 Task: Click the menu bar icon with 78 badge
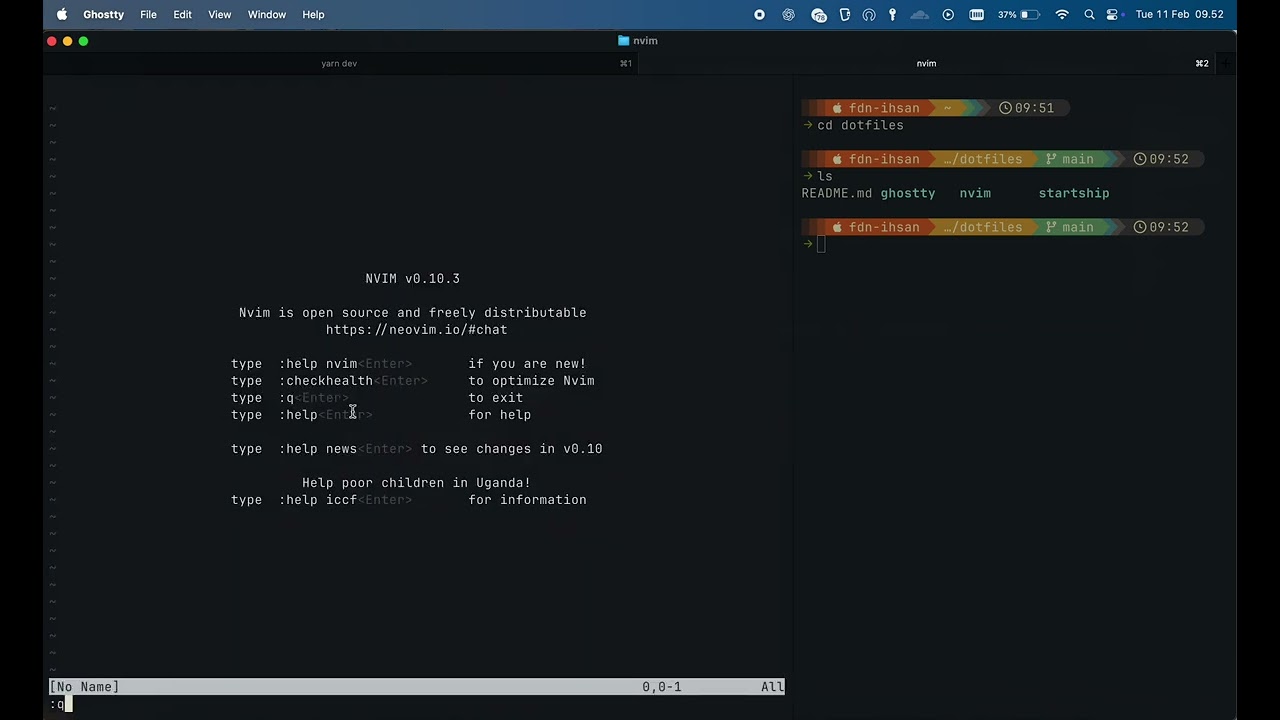[819, 15]
